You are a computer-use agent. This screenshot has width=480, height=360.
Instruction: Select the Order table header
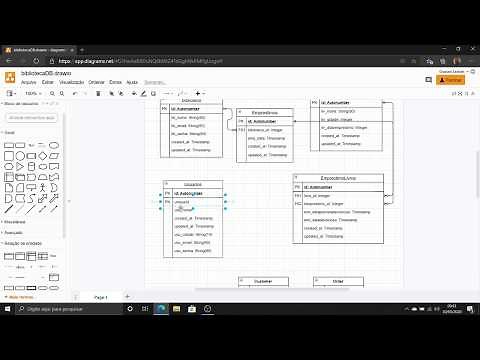click(x=338, y=282)
